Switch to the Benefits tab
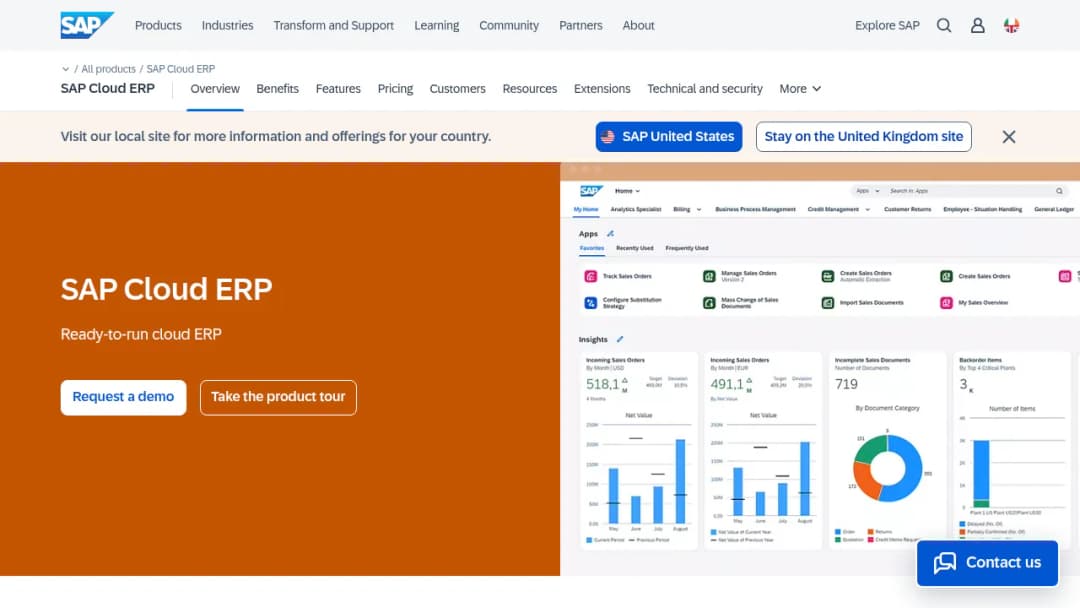The height and width of the screenshot is (608, 1080). pyautogui.click(x=278, y=89)
